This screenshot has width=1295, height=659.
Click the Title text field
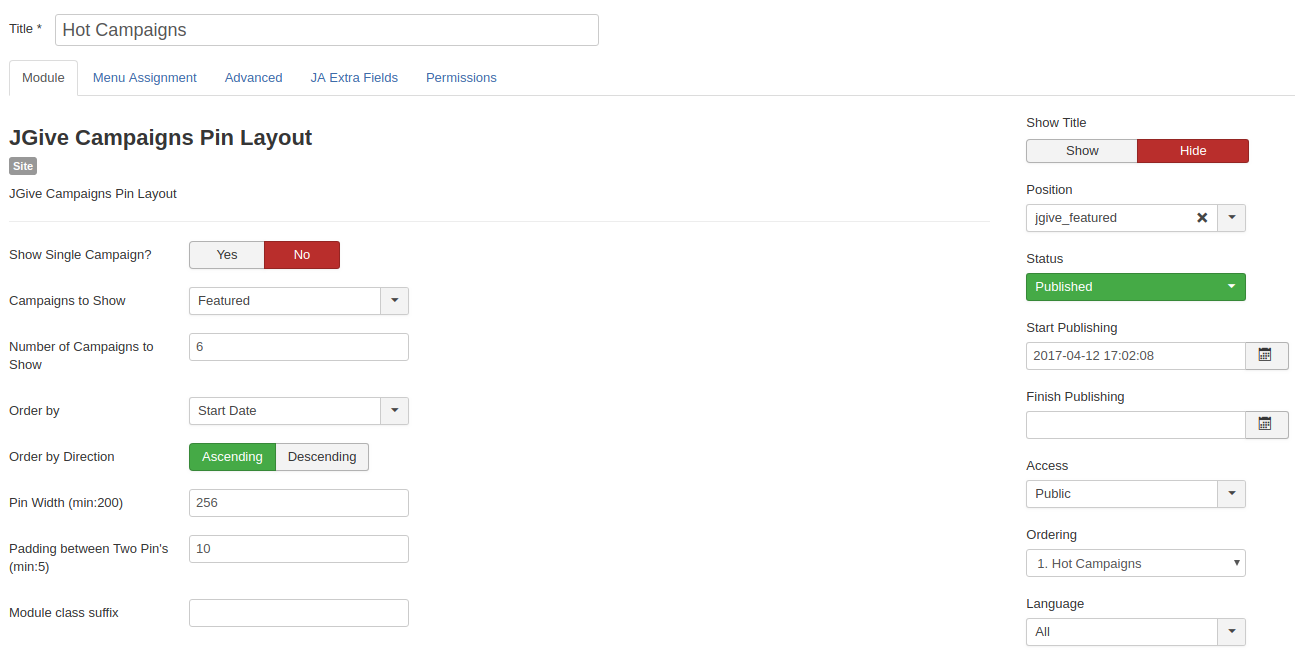click(326, 30)
